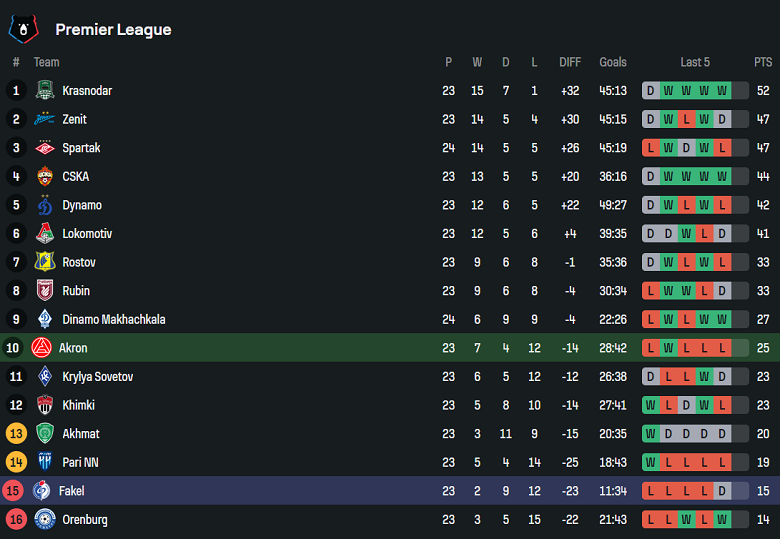Sort table by DIFF column header

click(x=570, y=62)
